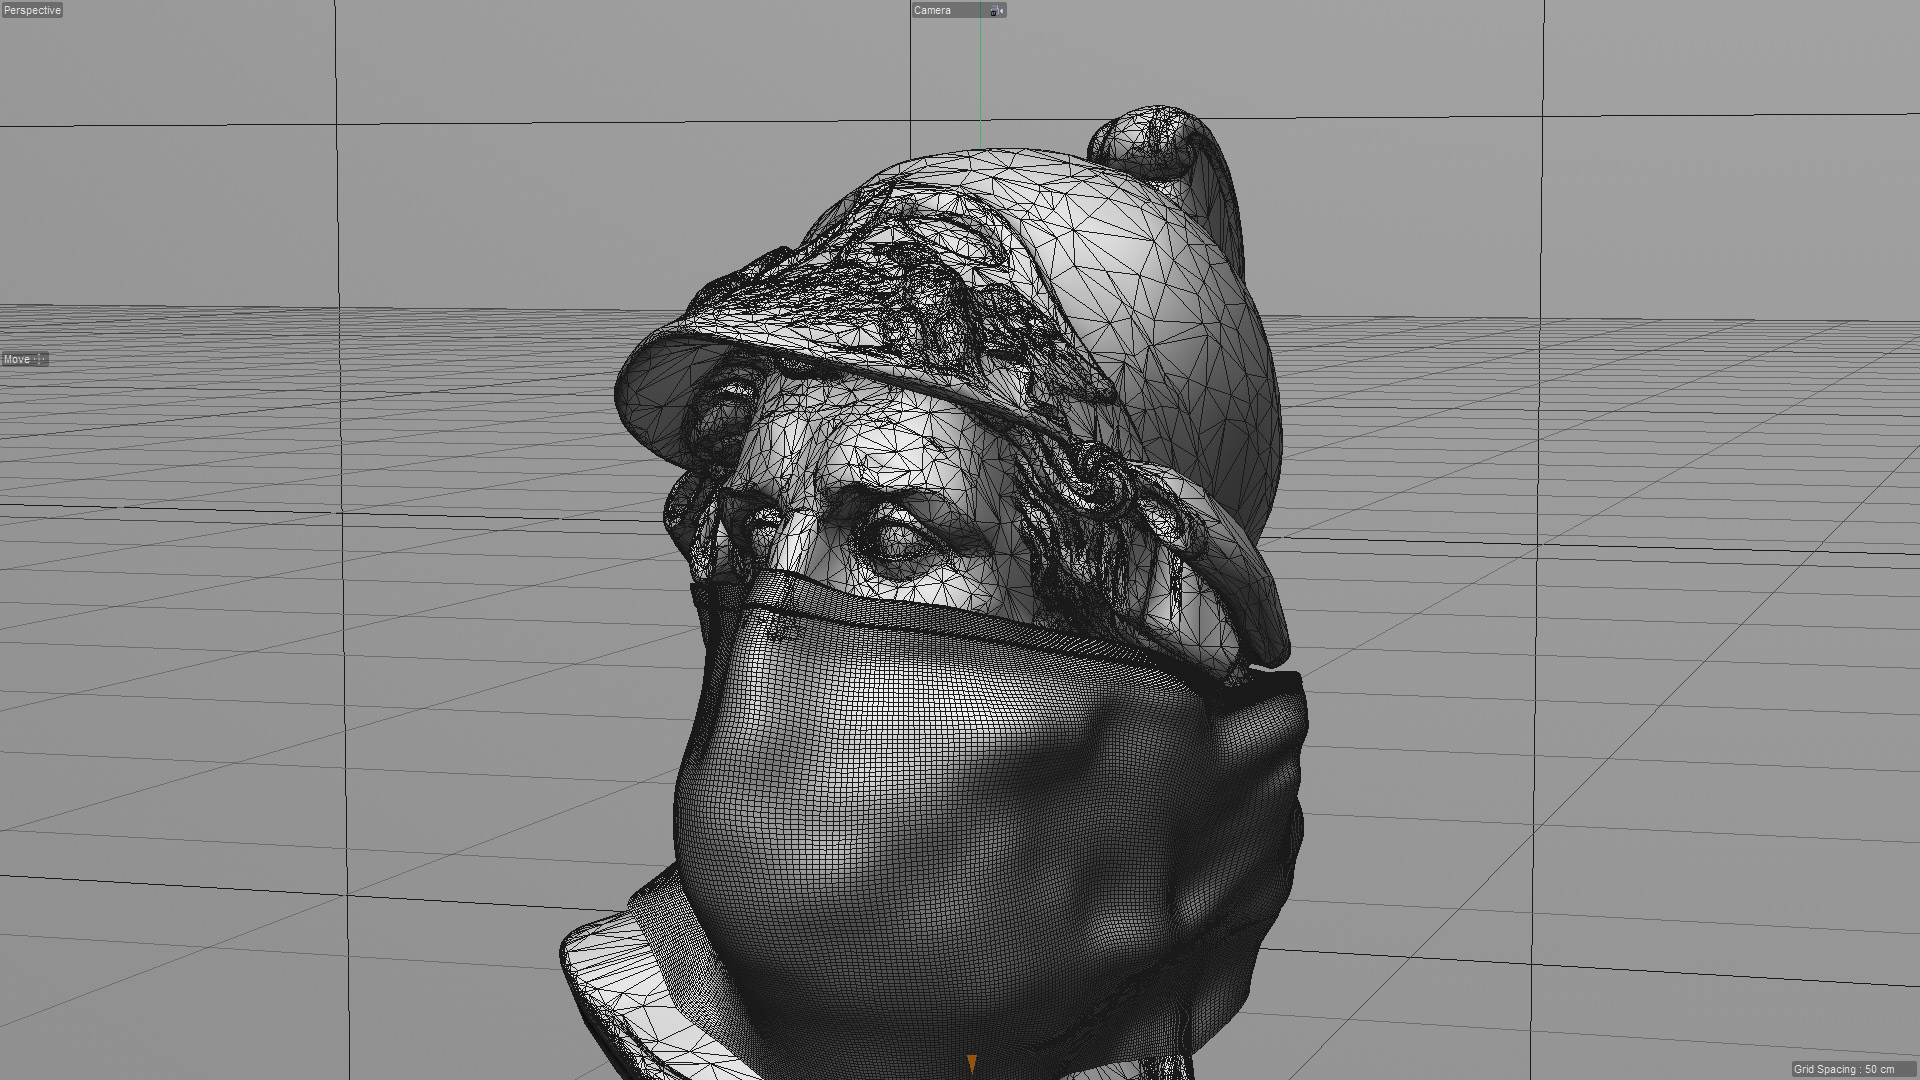Click the Grid Spacing : 50 cm readout
This screenshot has width=1920, height=1080.
[1854, 1069]
